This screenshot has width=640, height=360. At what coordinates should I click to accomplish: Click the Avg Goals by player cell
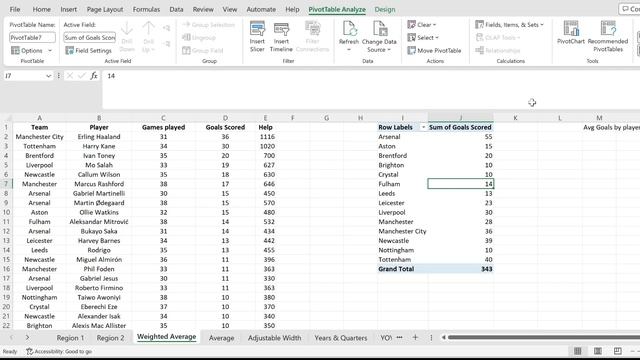611,127
